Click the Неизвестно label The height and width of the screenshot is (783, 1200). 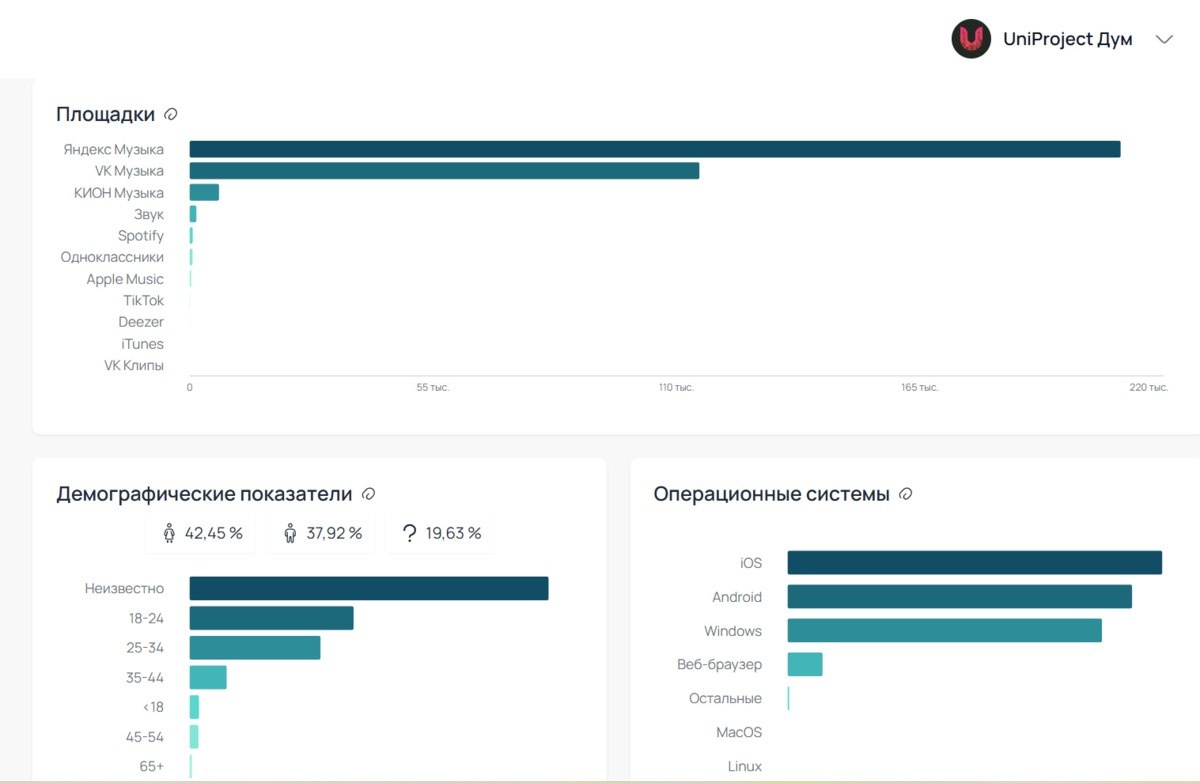124,588
